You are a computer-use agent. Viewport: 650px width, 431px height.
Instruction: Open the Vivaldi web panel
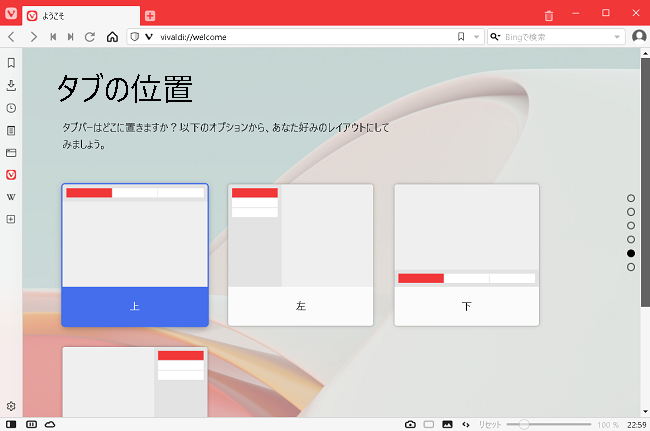click(x=11, y=175)
